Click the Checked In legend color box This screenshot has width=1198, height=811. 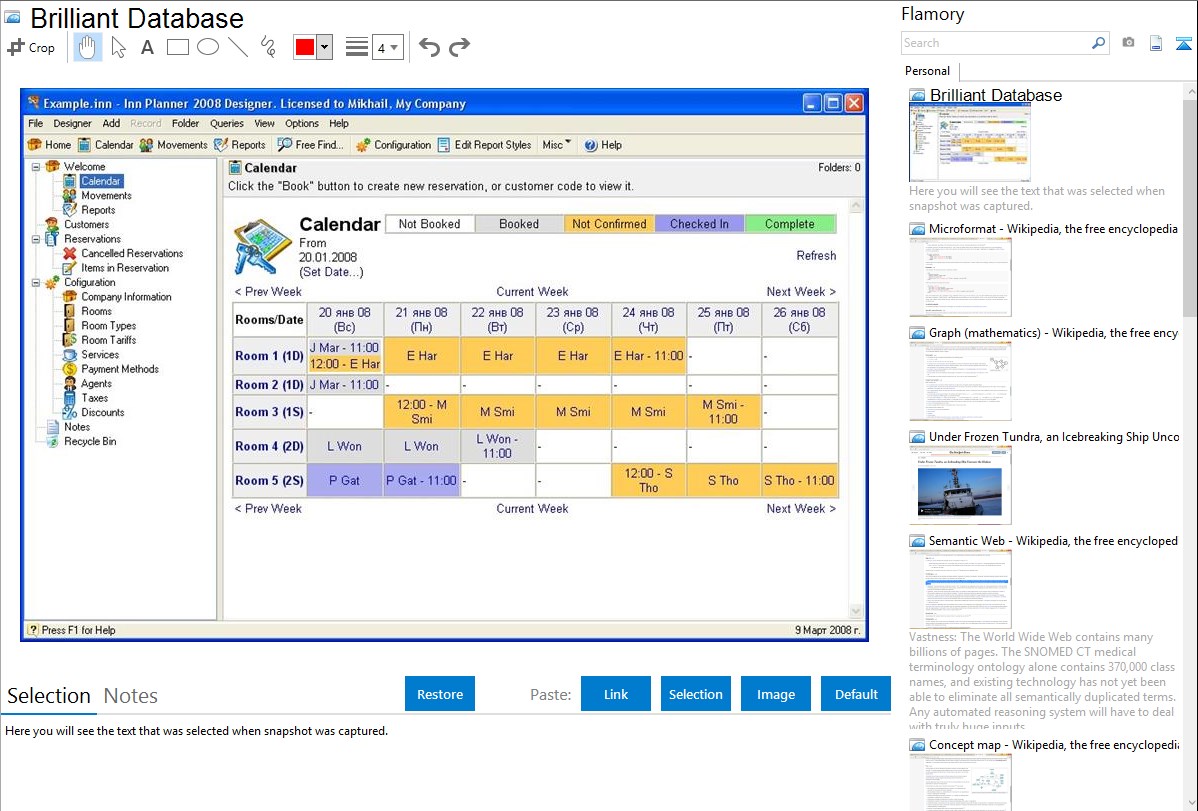(699, 224)
